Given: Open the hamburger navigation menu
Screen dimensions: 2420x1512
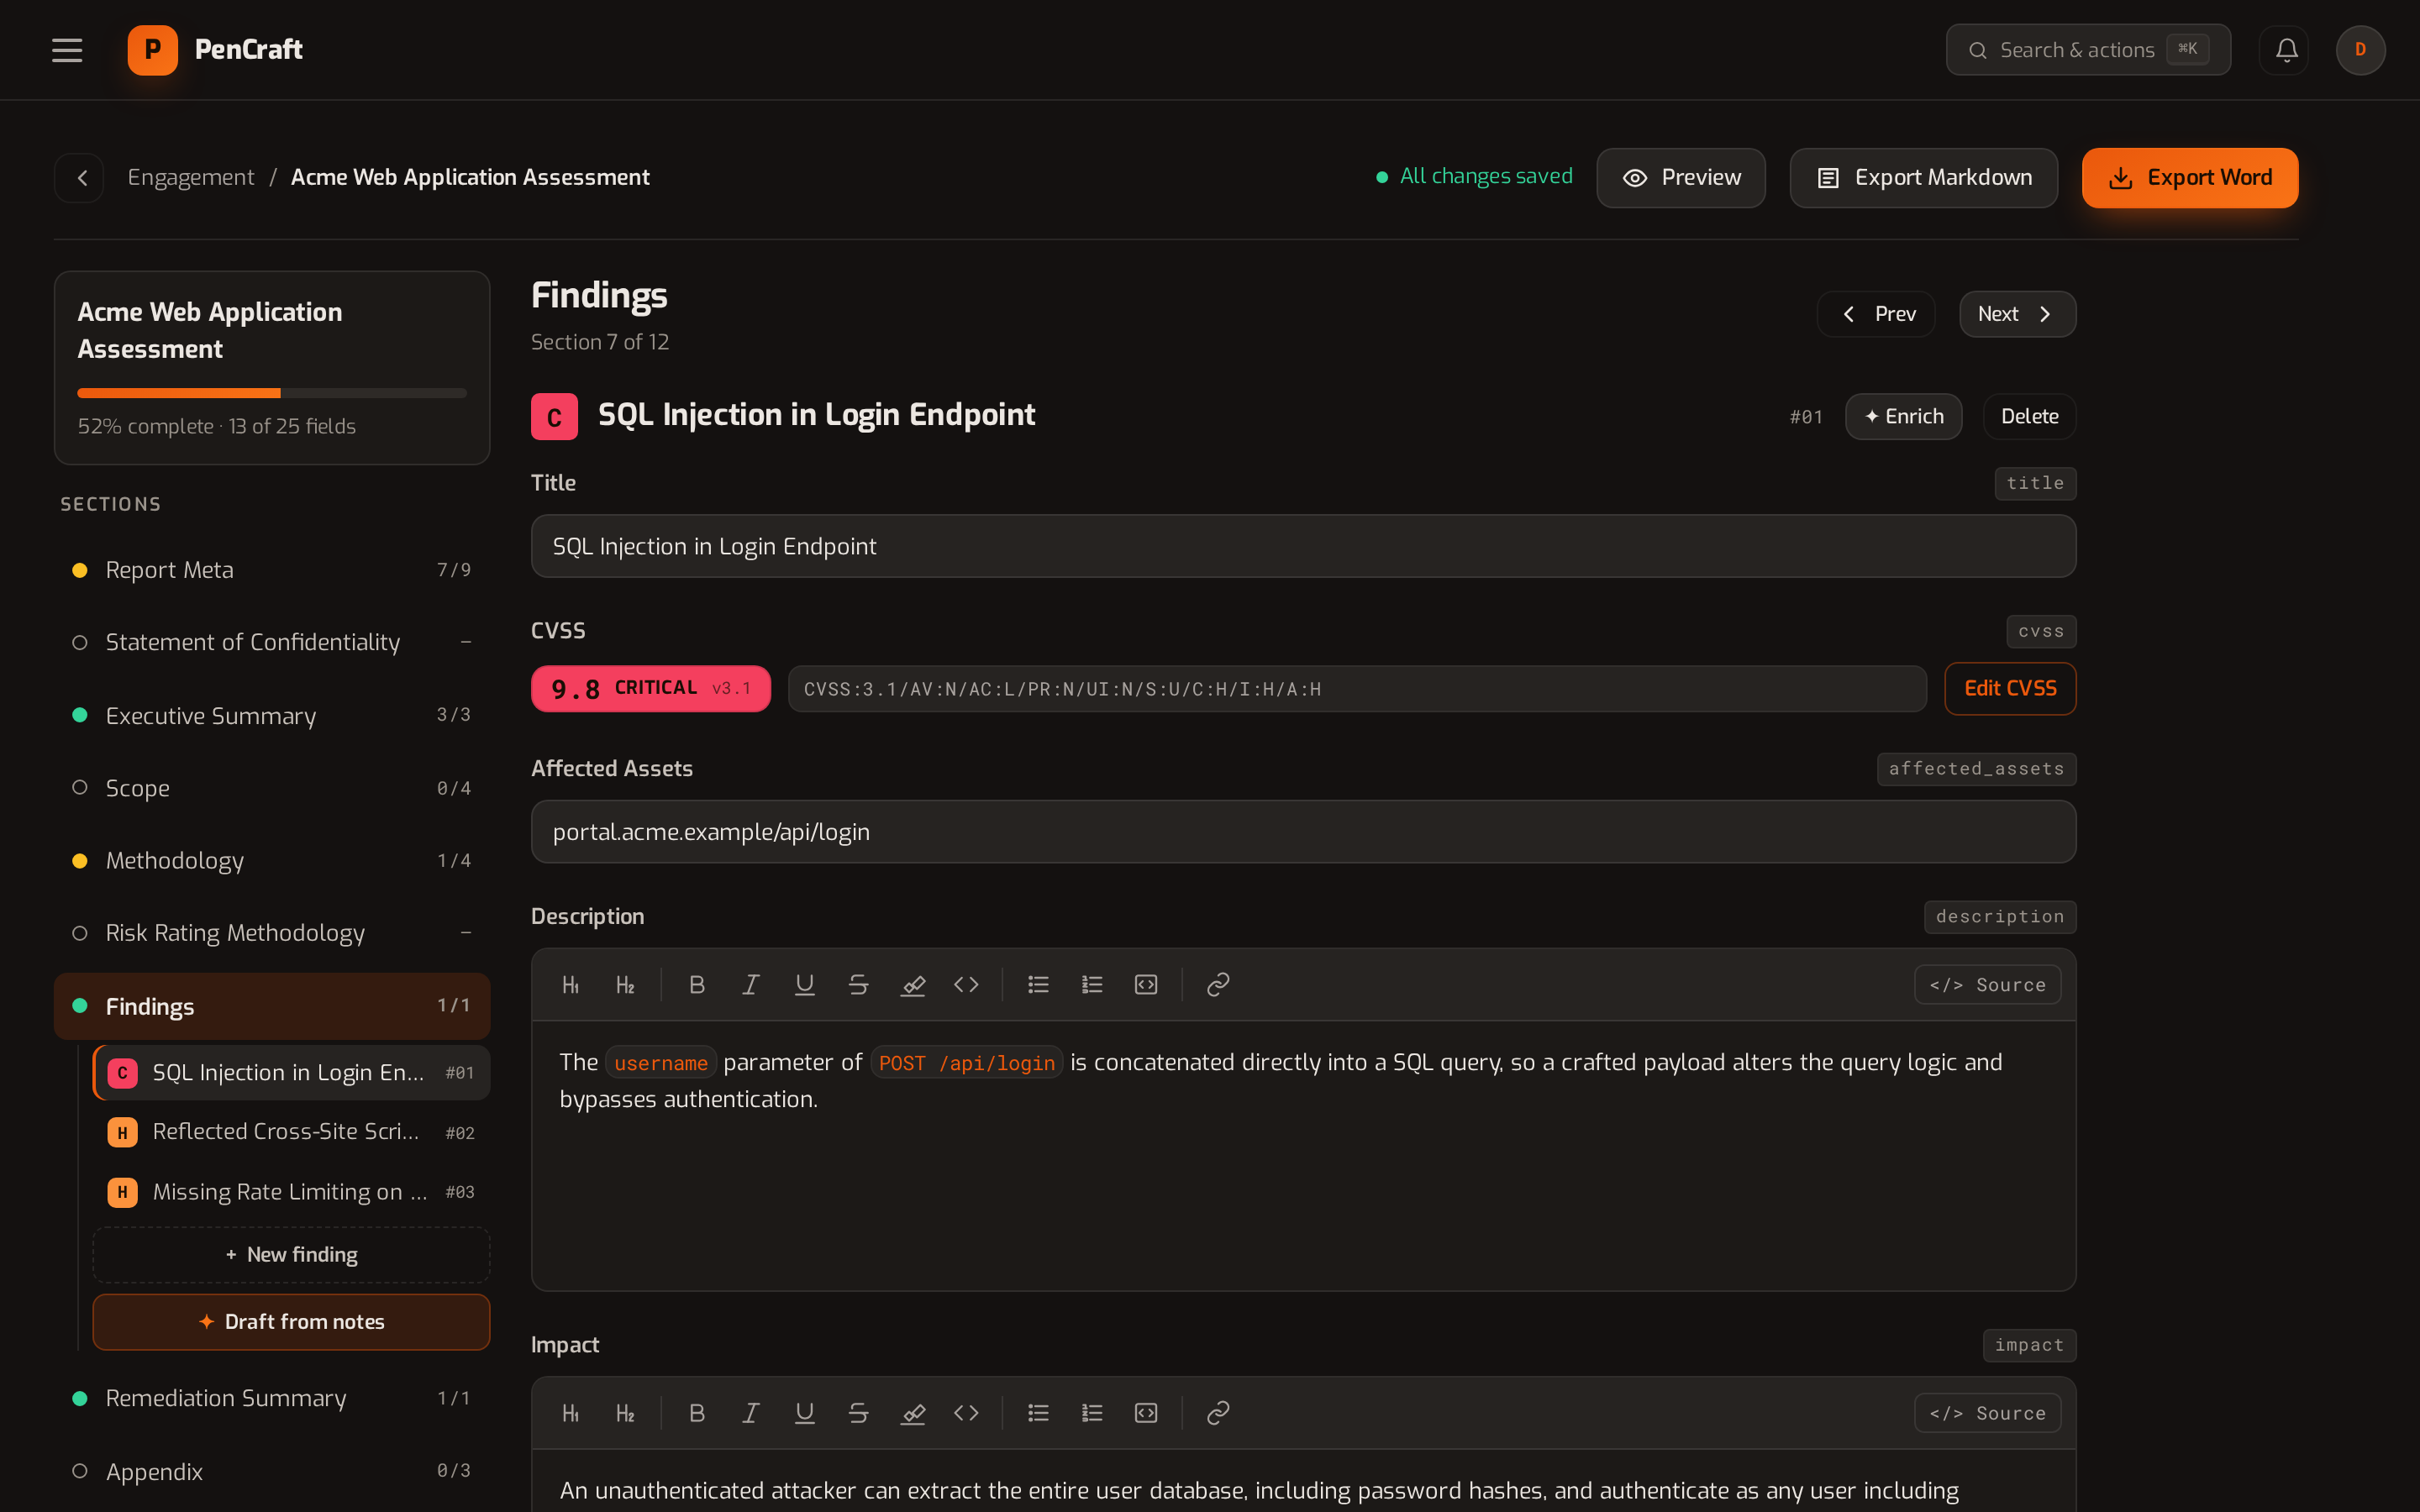Looking at the screenshot, I should [67, 50].
